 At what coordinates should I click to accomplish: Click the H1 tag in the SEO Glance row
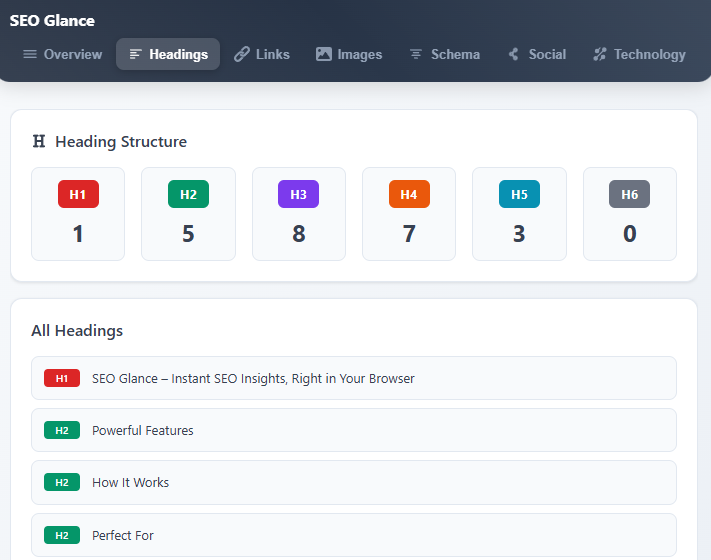(62, 378)
